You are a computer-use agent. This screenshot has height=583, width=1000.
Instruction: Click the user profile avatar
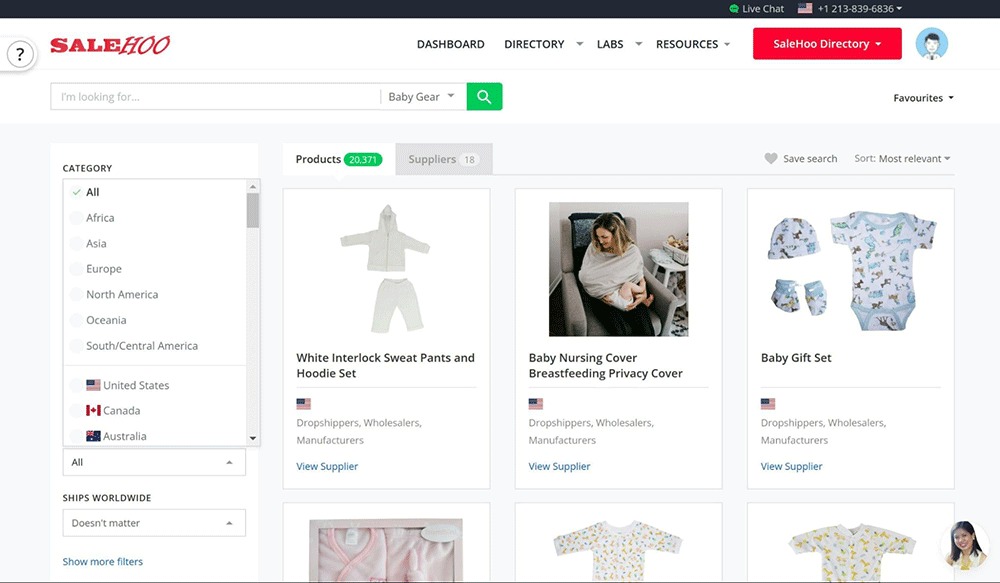point(931,44)
